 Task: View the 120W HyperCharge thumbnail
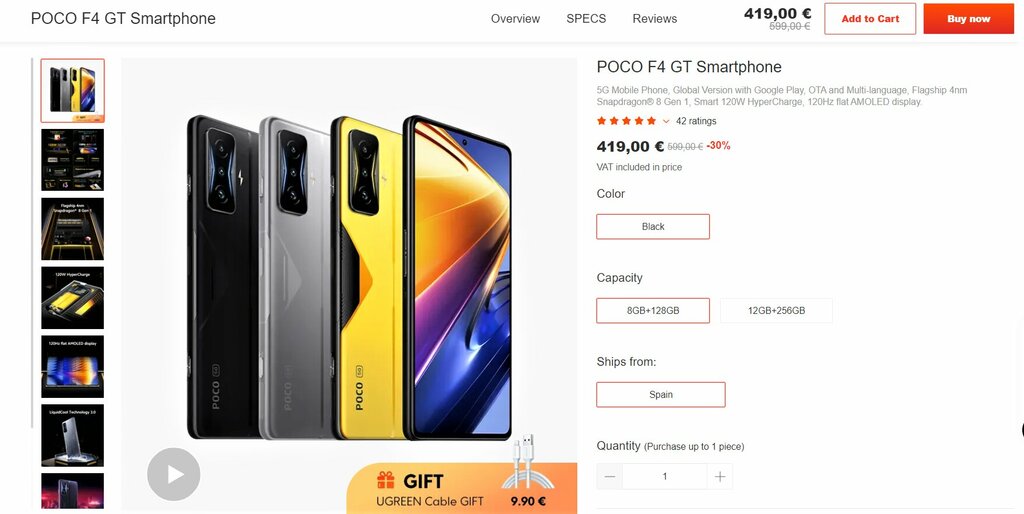click(x=72, y=298)
